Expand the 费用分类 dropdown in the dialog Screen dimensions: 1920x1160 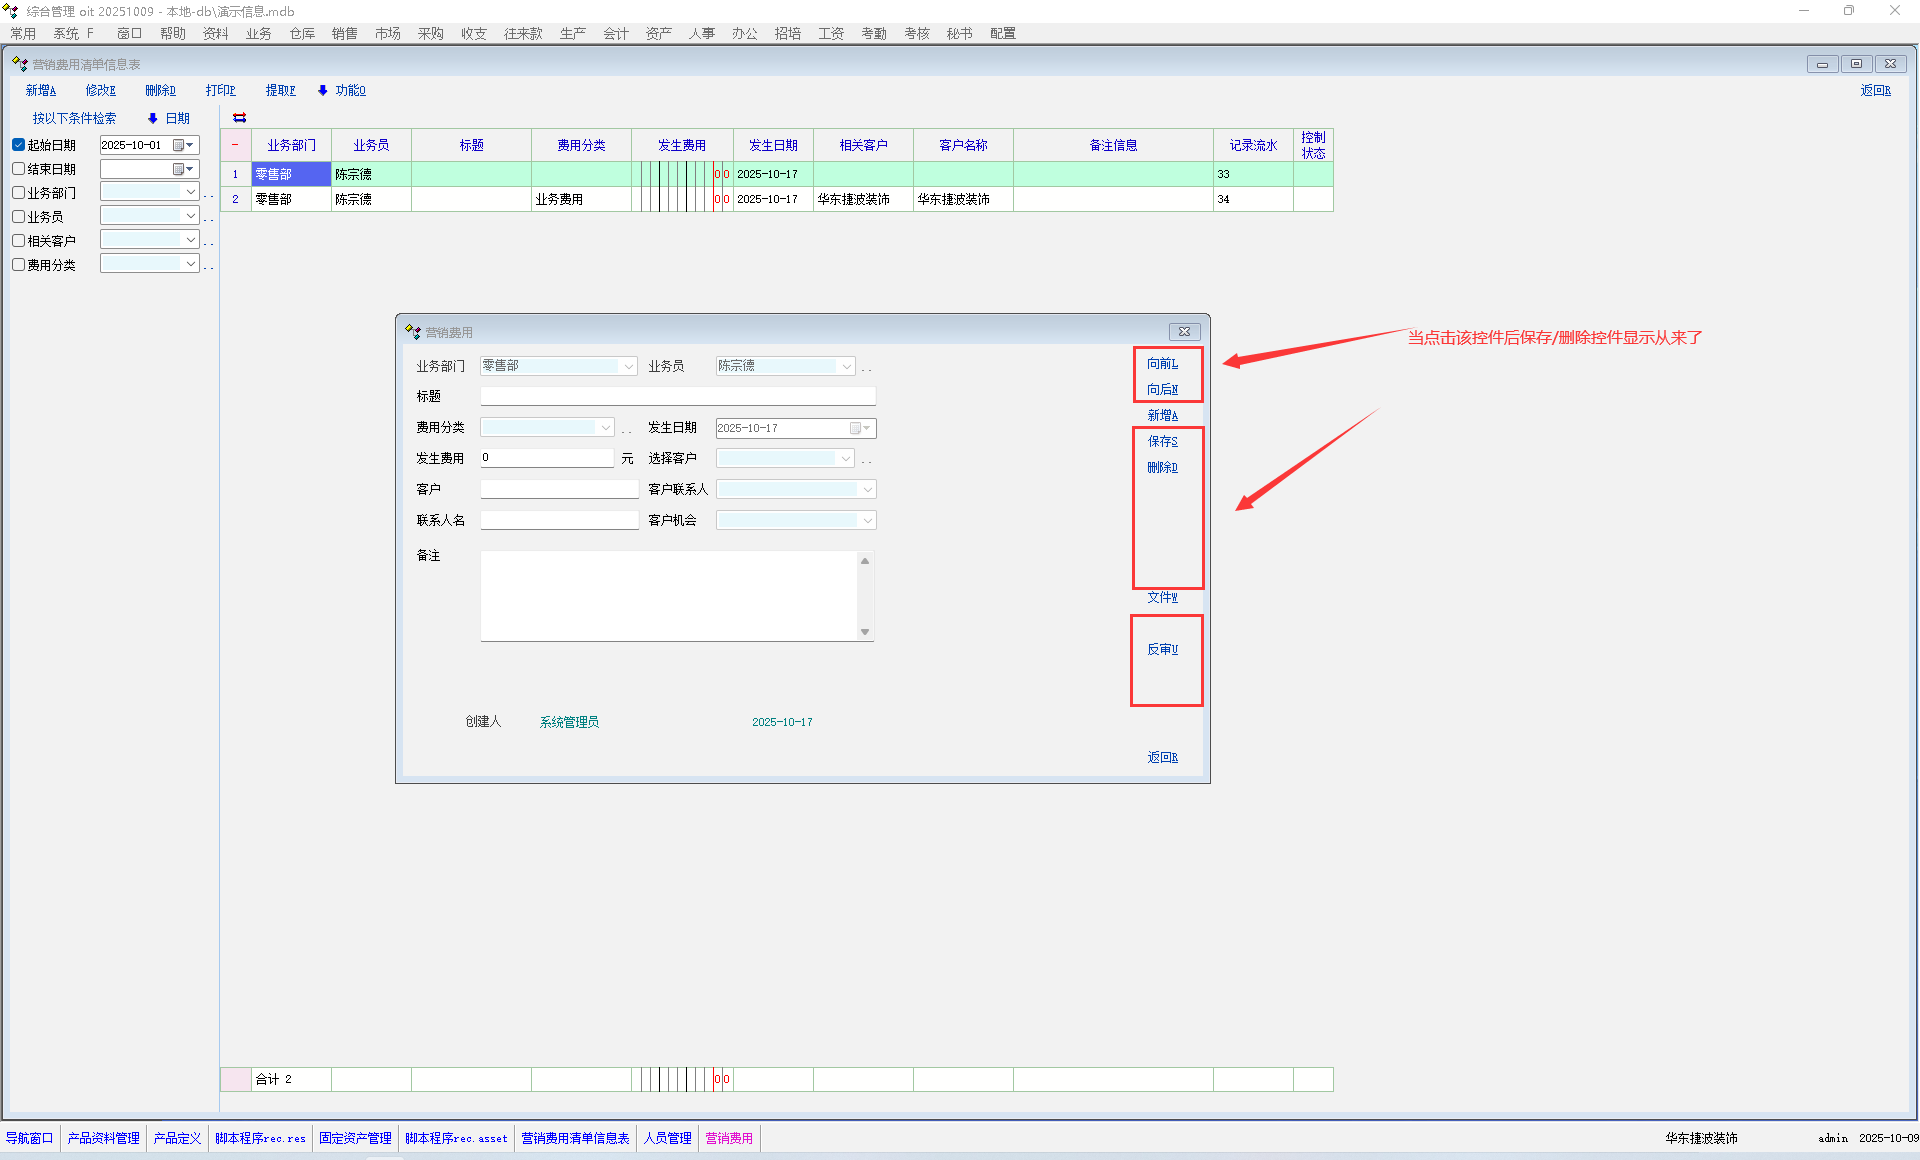point(605,428)
